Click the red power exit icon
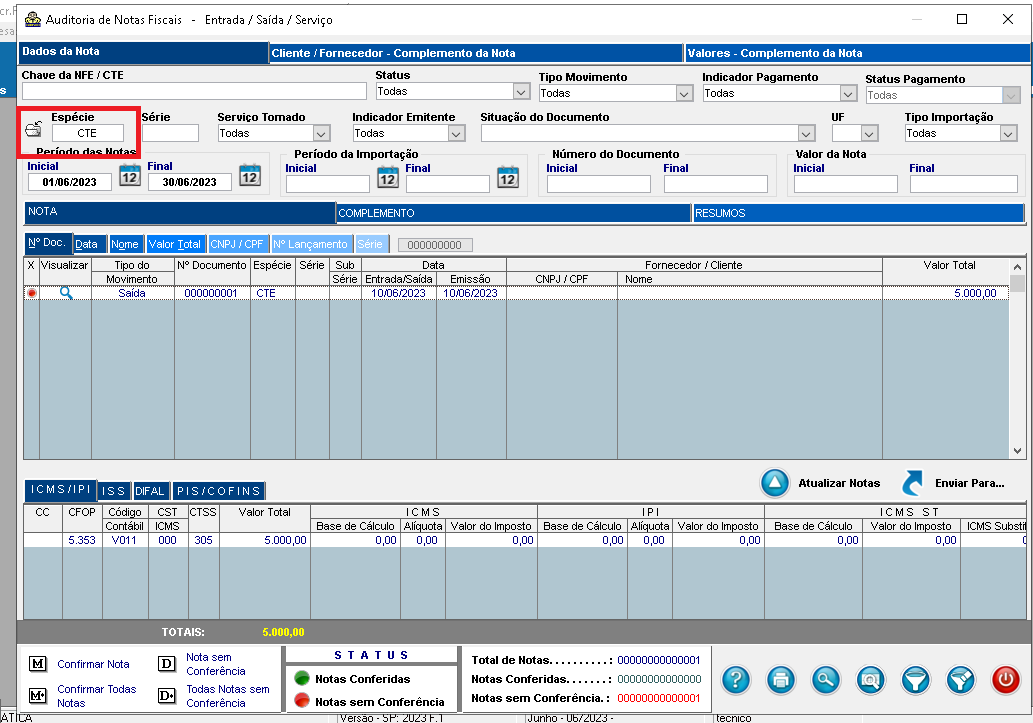The image size is (1033, 723). [1005, 679]
